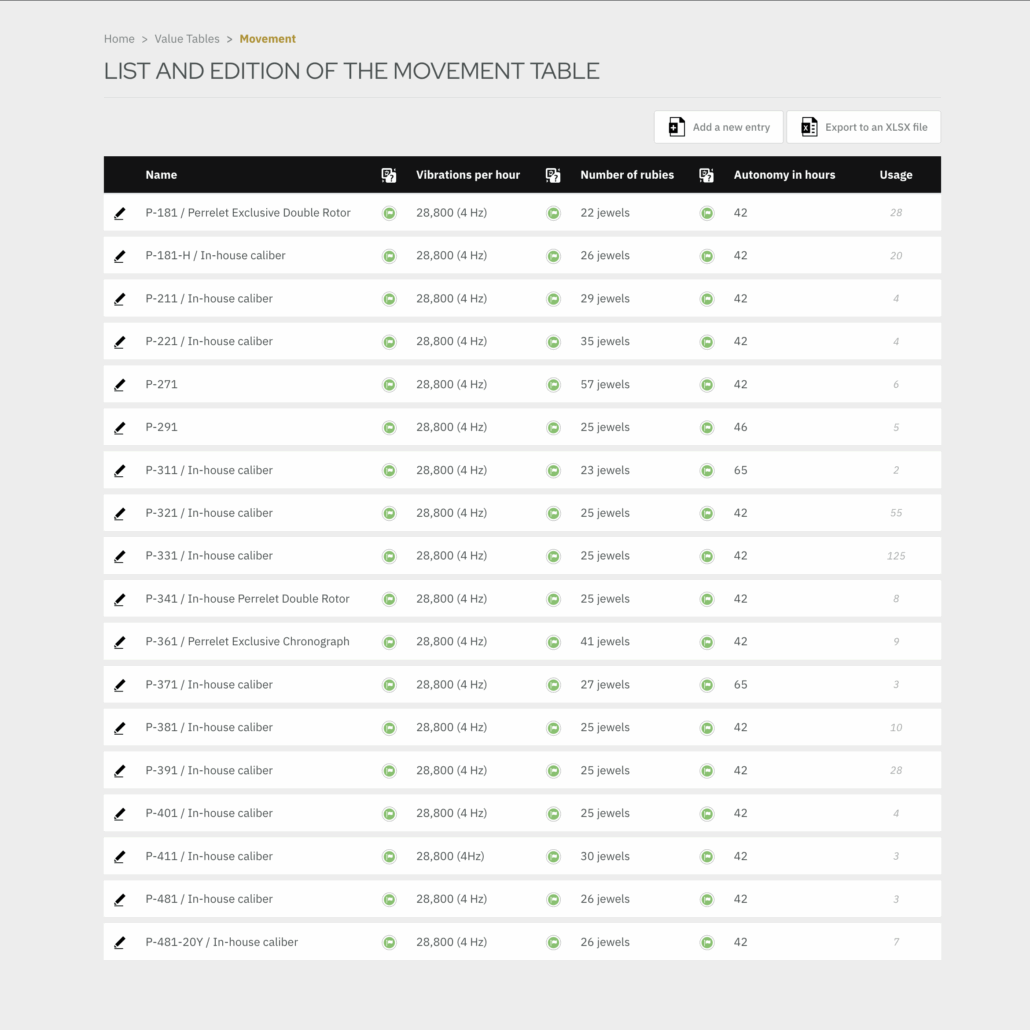This screenshot has height=1030, width=1030.
Task: Click the Vibrations per hour column header
Action: 468,175
